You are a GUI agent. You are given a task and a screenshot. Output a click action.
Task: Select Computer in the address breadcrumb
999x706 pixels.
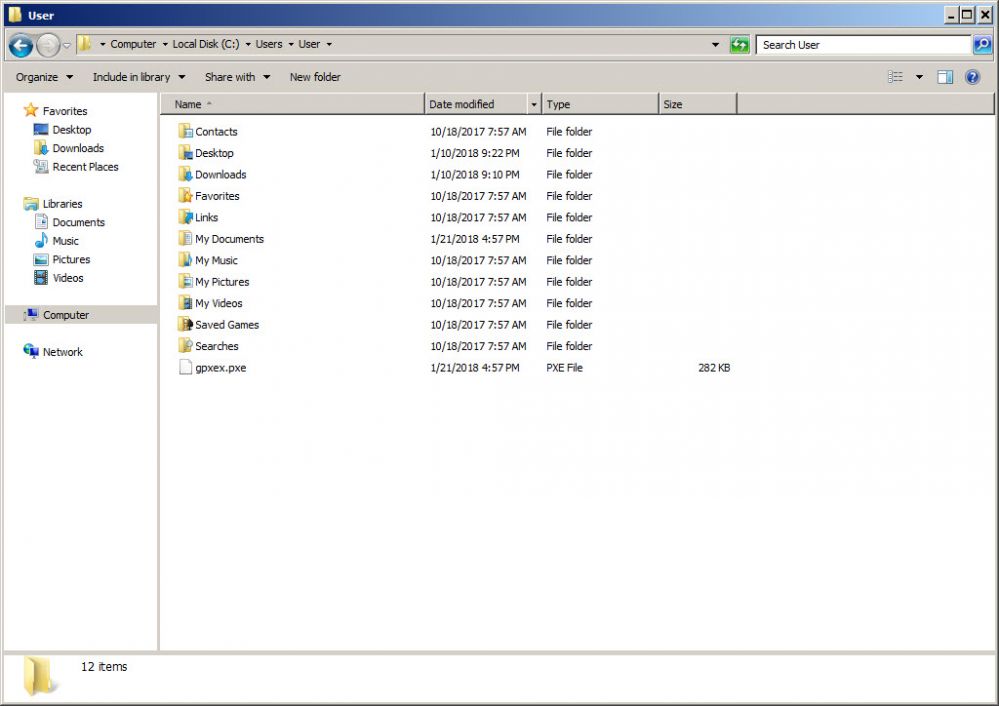pos(133,44)
